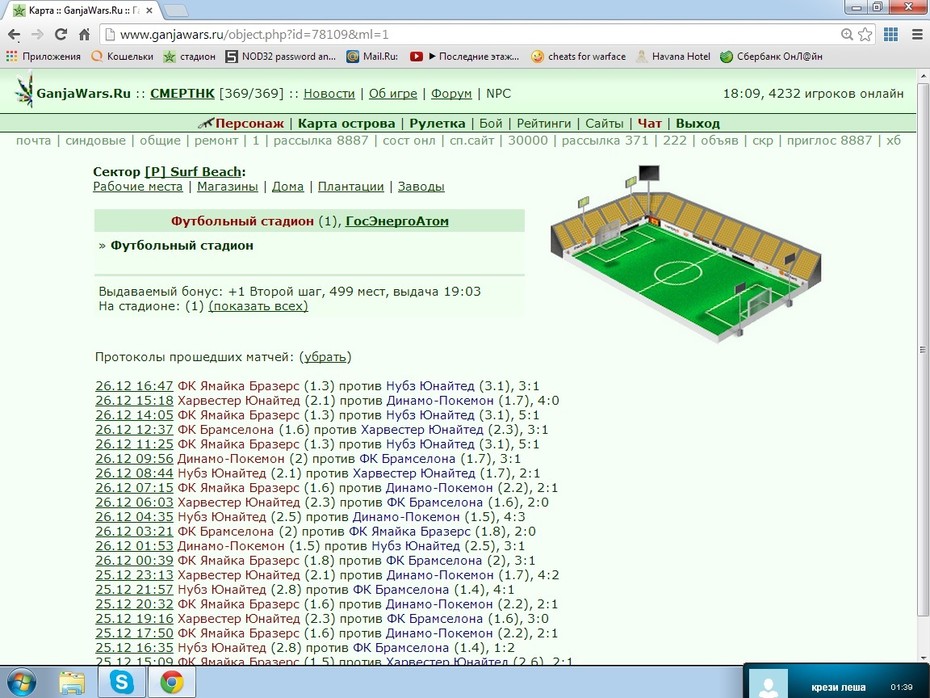This screenshot has height=698, width=930.
Task: Open the Сбербанк ОнЛ@йн bookmark
Action: (x=771, y=56)
